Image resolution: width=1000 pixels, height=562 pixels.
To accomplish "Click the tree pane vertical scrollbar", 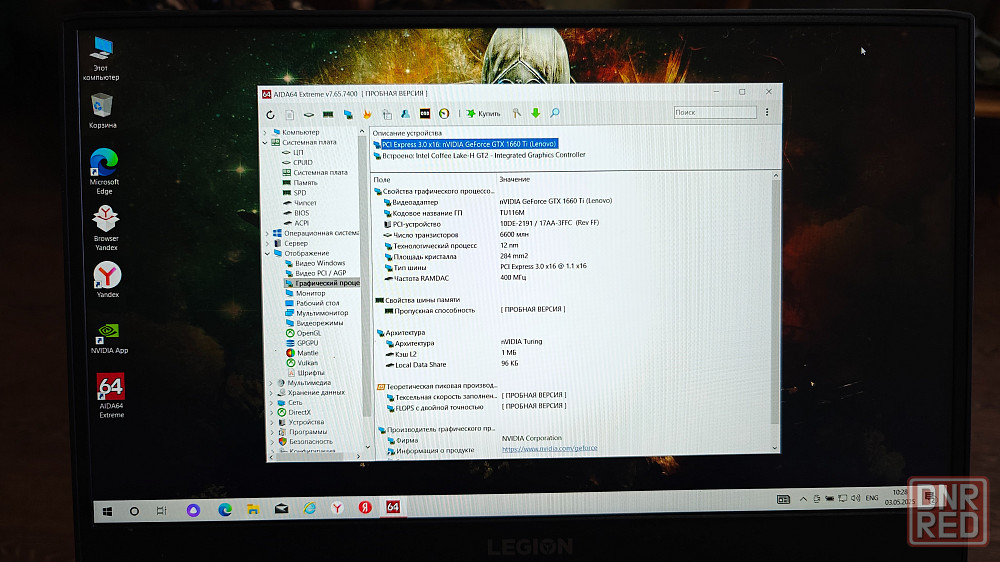I will coord(364,290).
